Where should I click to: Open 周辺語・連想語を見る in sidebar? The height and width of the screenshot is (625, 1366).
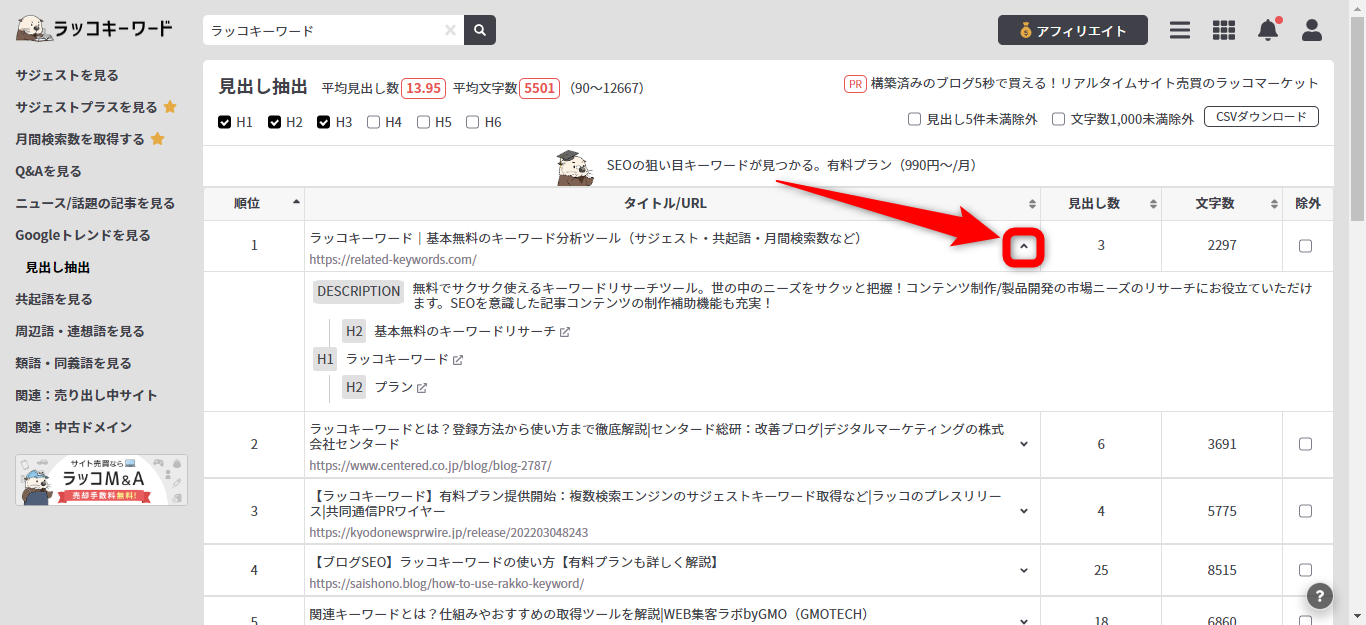pos(80,331)
